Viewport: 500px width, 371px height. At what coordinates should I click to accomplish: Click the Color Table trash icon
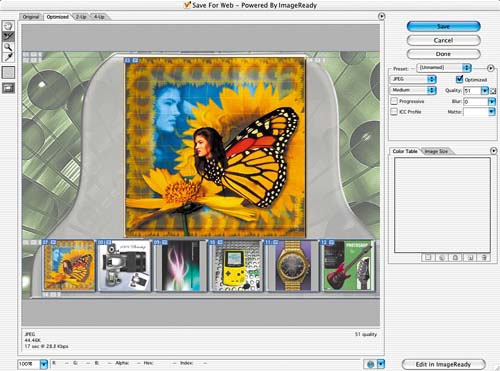pyautogui.click(x=484, y=257)
